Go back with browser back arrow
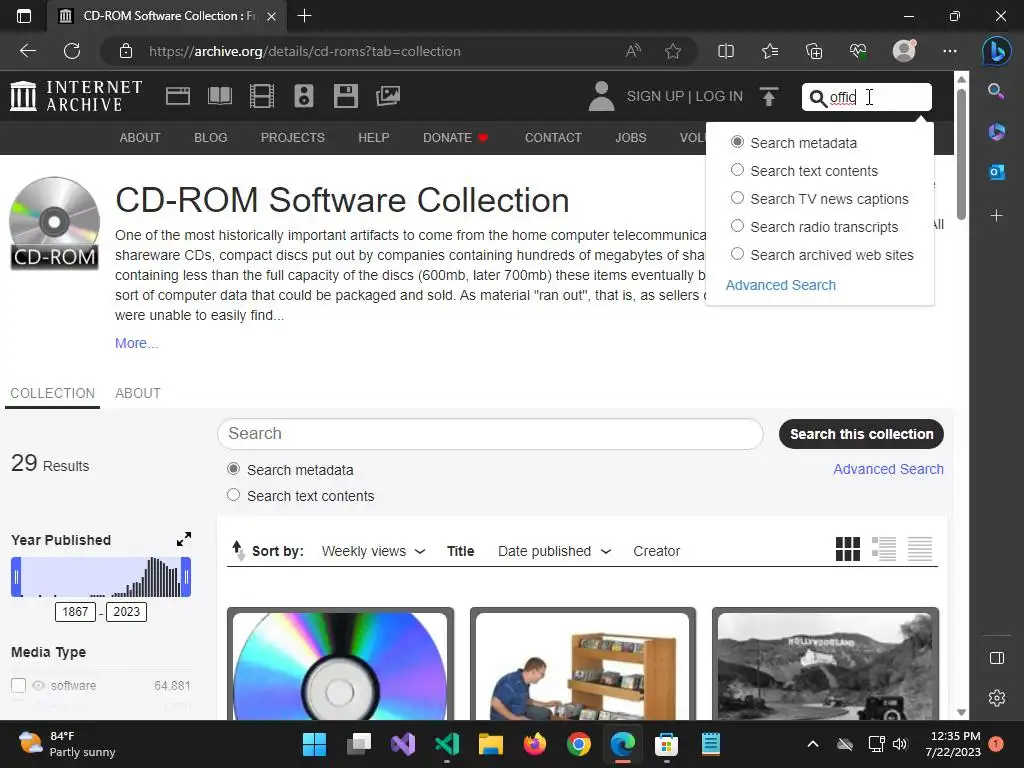The image size is (1024, 768). coord(28,51)
